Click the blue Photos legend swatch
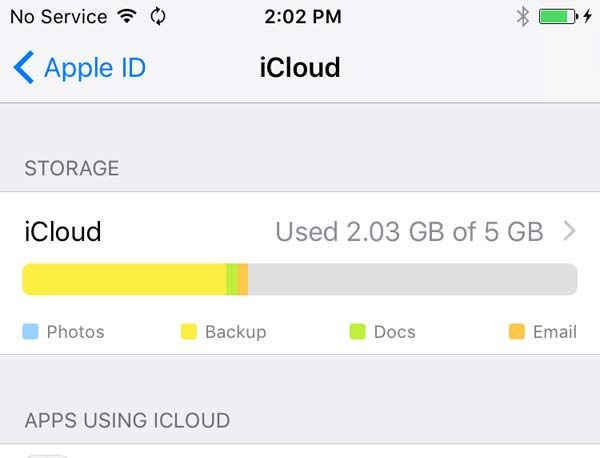600x458 pixels. tap(30, 331)
